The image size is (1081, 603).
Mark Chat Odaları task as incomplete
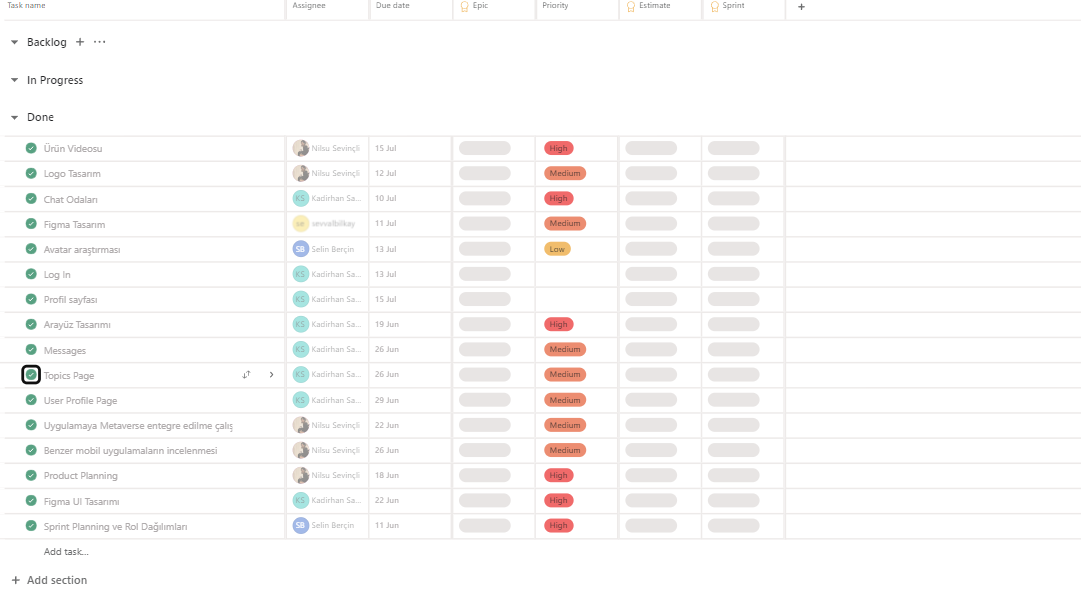[31, 198]
